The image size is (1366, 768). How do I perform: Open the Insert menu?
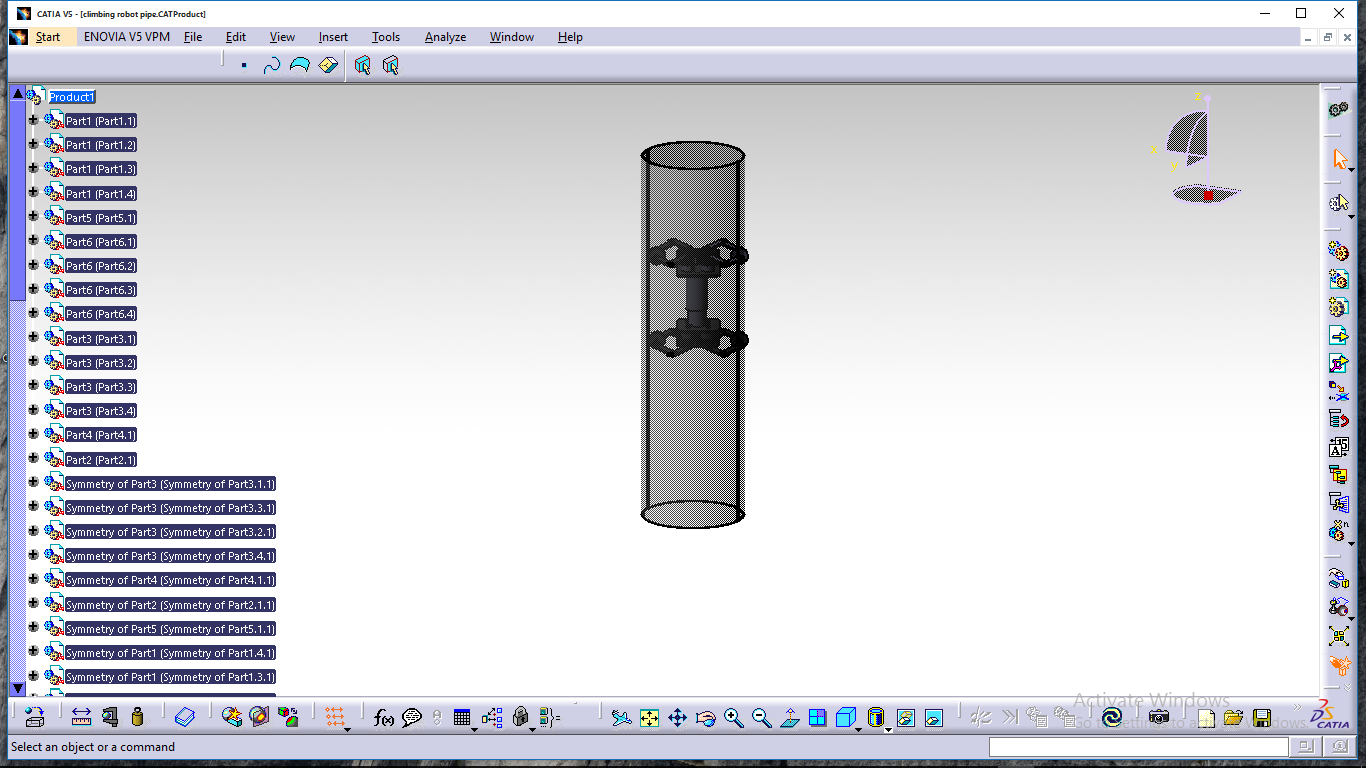tap(333, 37)
